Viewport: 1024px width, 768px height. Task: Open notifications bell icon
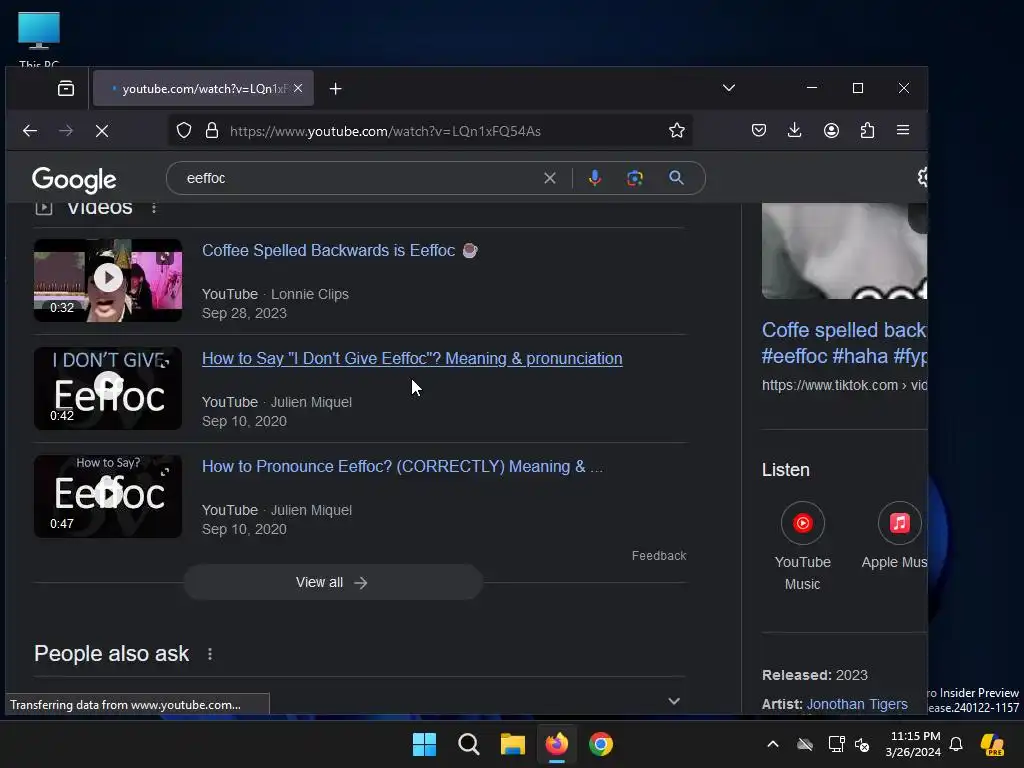[956, 744]
